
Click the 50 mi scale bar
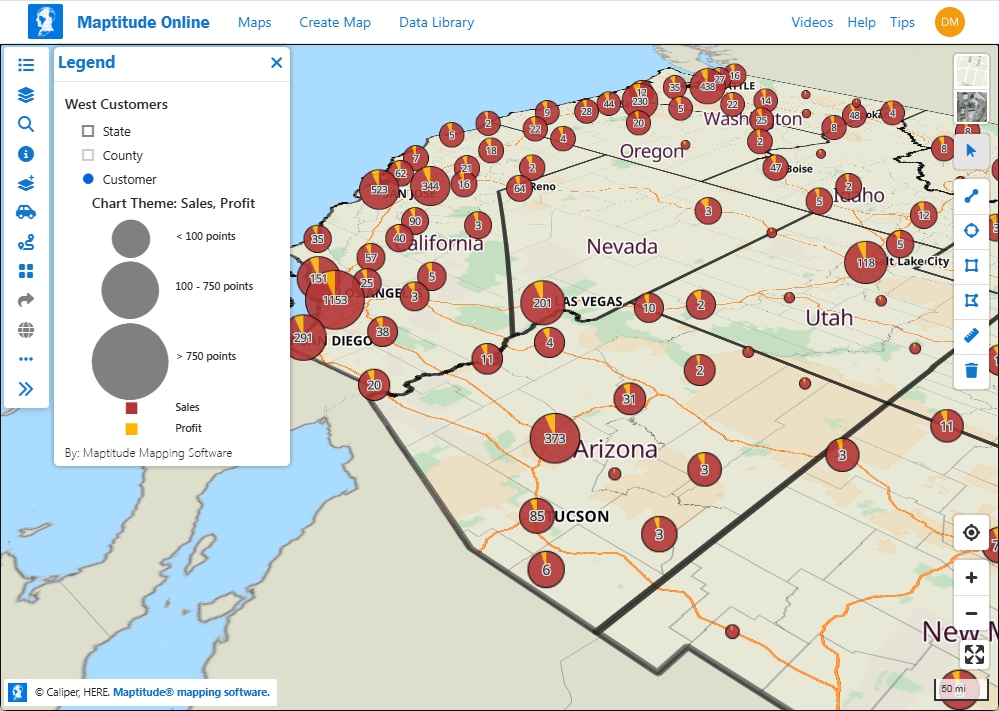pyautogui.click(x=959, y=689)
